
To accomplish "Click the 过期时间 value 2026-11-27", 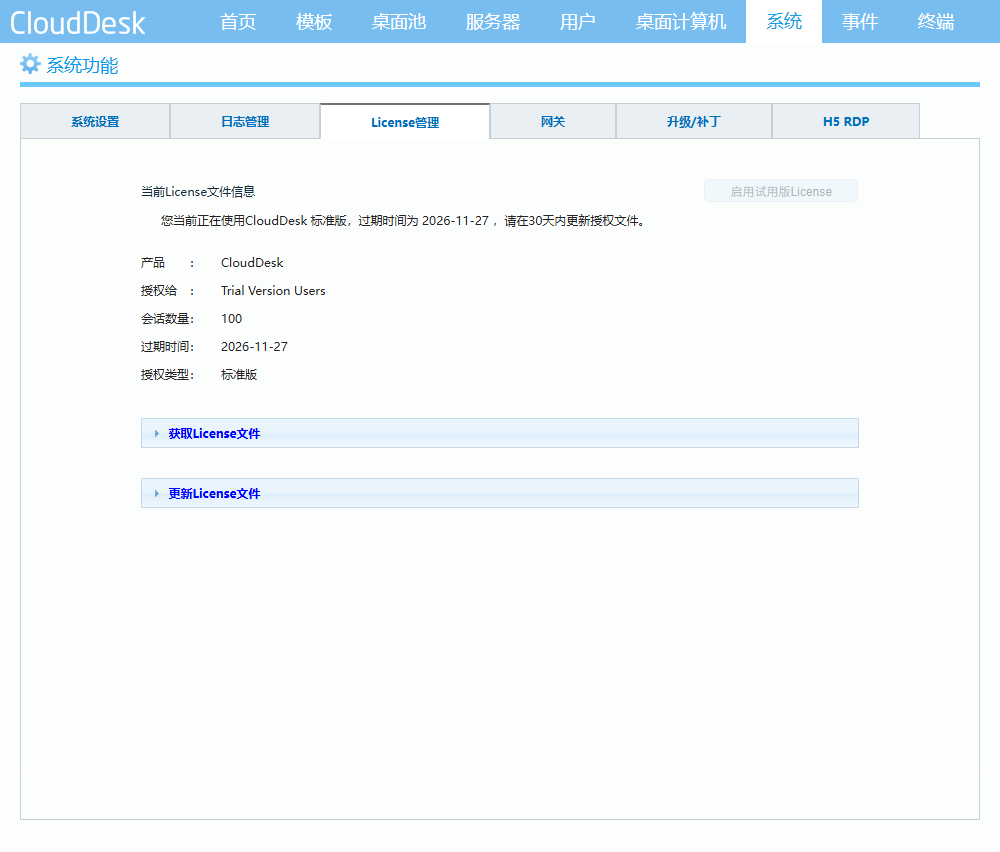I will 254,347.
